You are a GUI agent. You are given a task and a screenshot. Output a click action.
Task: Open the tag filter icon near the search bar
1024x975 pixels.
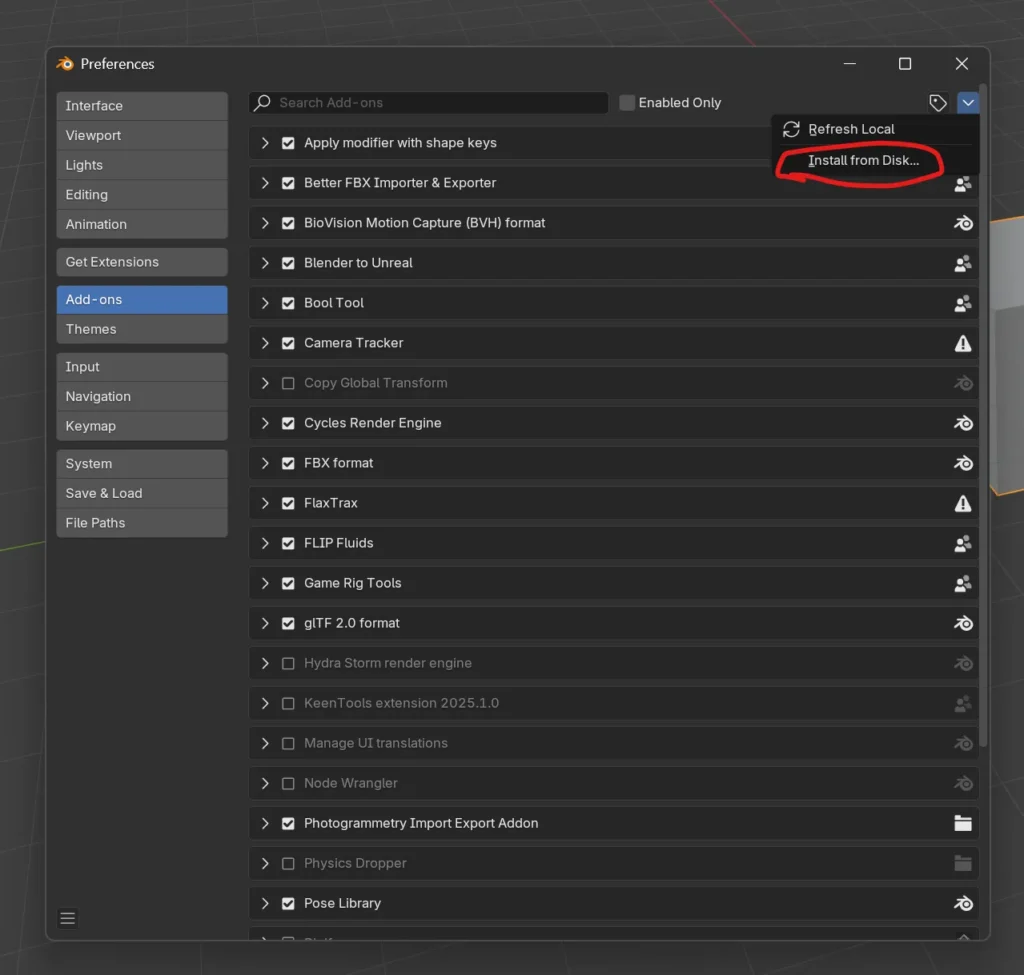click(938, 102)
